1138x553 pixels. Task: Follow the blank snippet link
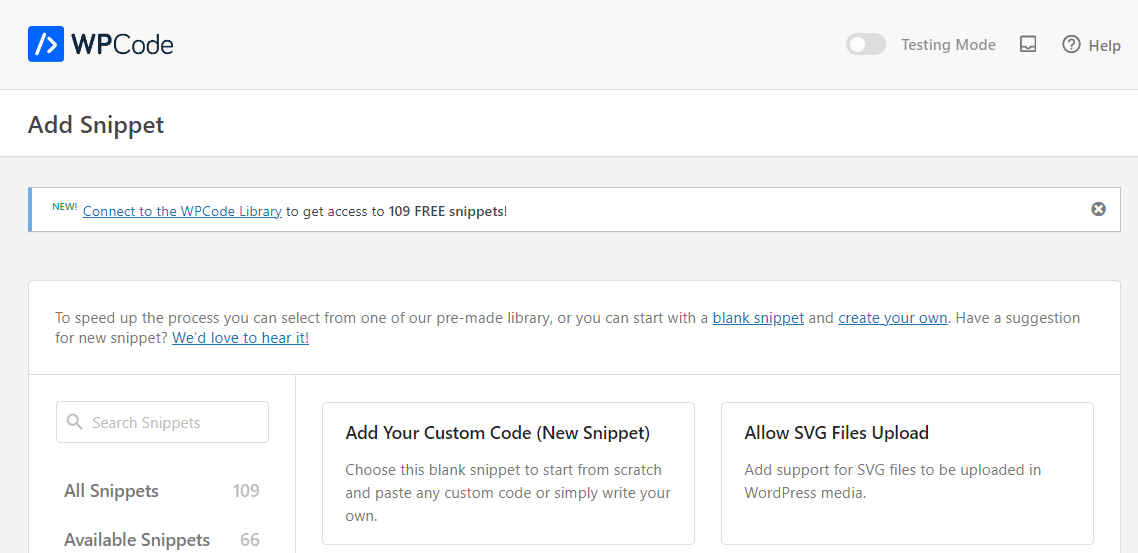tap(758, 318)
